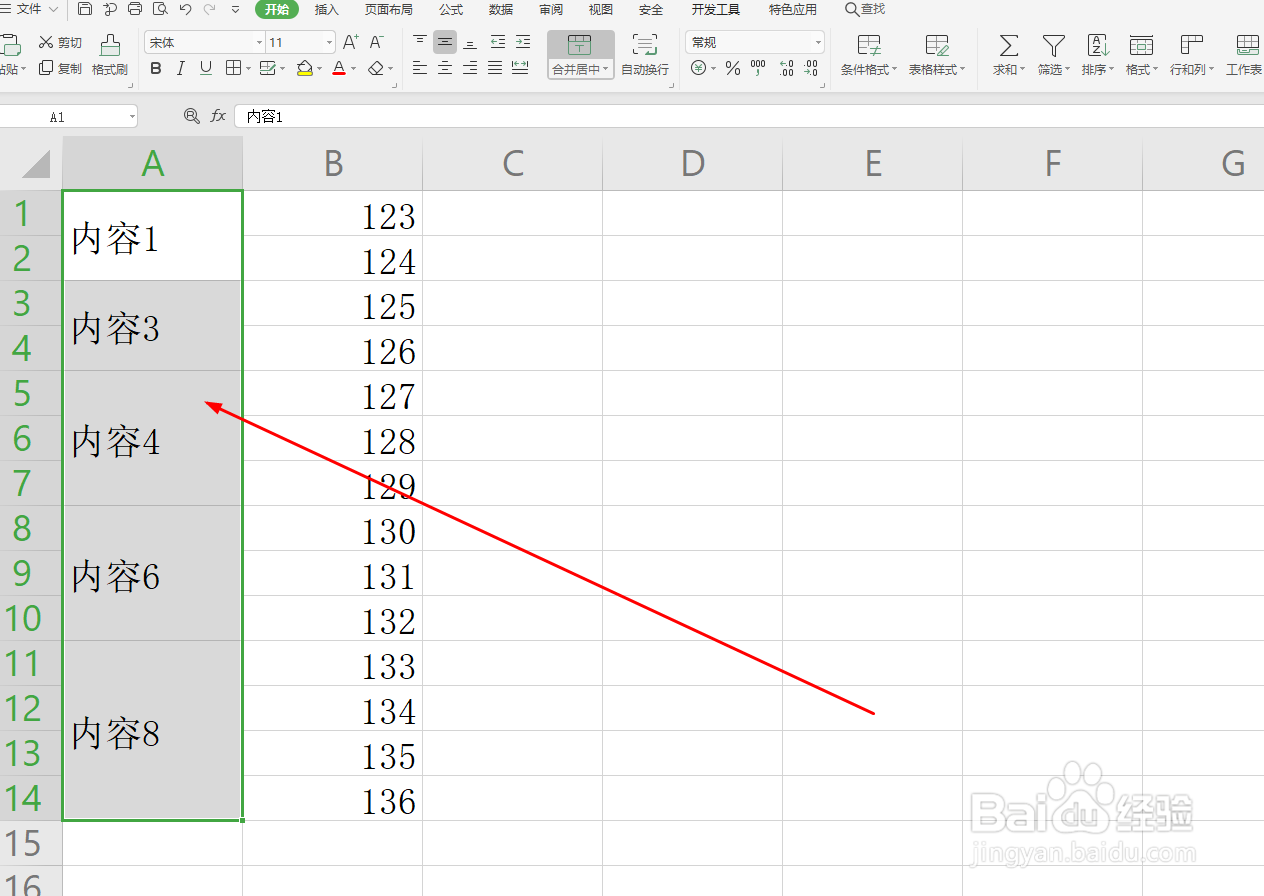Open the Developer Tools (开发工具) tab

pyautogui.click(x=716, y=9)
